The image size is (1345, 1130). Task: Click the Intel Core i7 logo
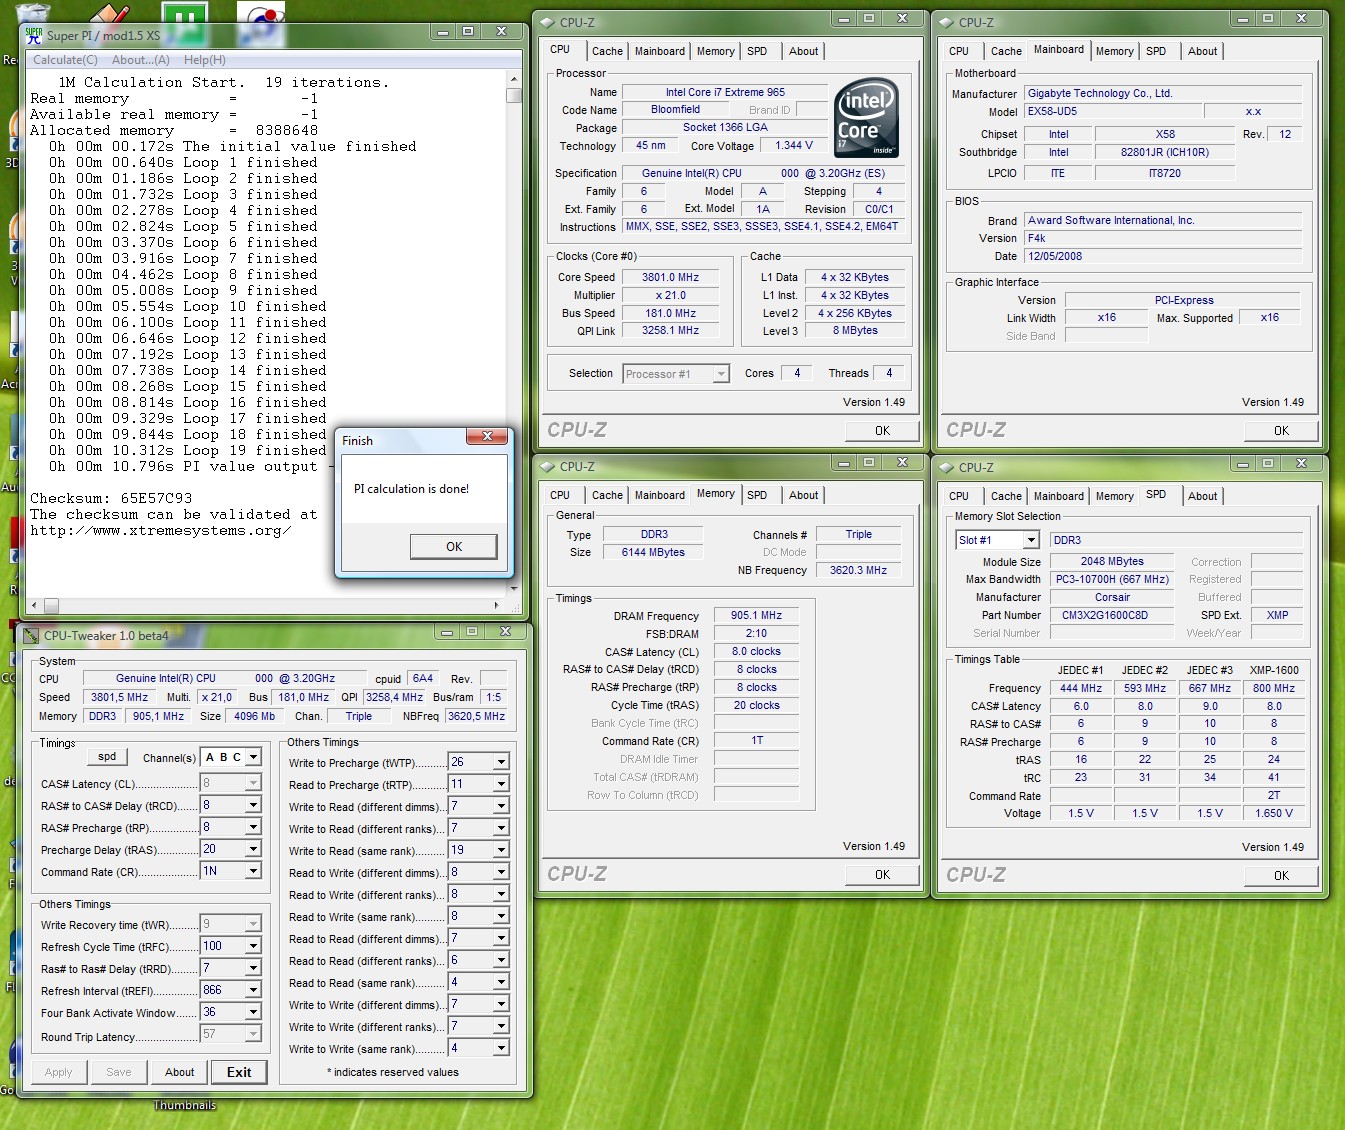[x=866, y=117]
